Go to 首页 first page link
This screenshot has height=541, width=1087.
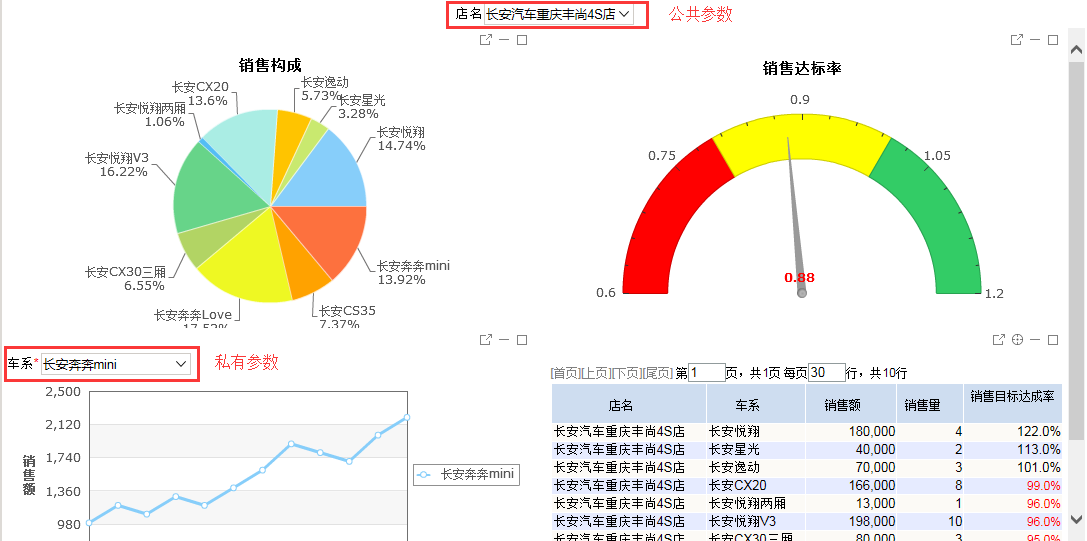564,373
